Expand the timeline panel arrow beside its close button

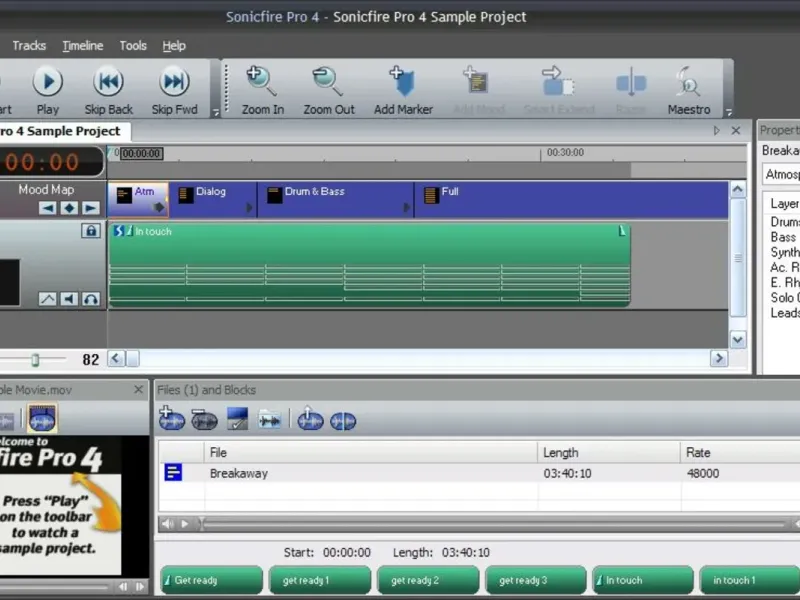[x=717, y=131]
